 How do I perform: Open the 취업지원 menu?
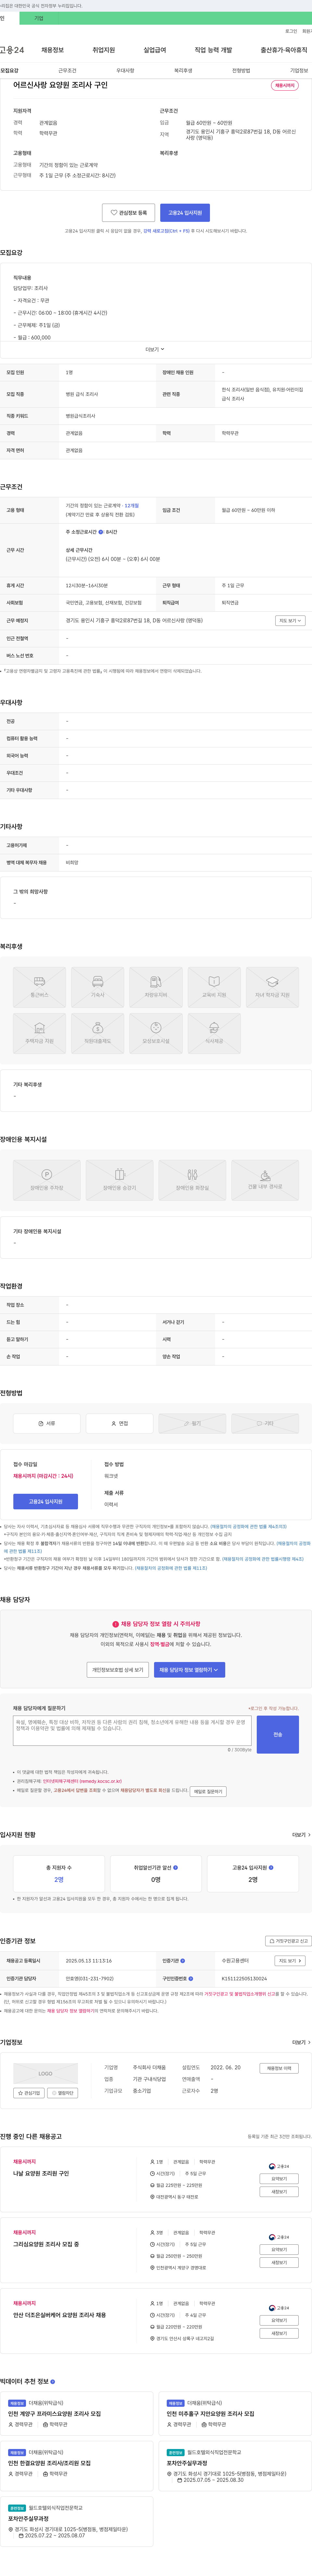pyautogui.click(x=104, y=50)
